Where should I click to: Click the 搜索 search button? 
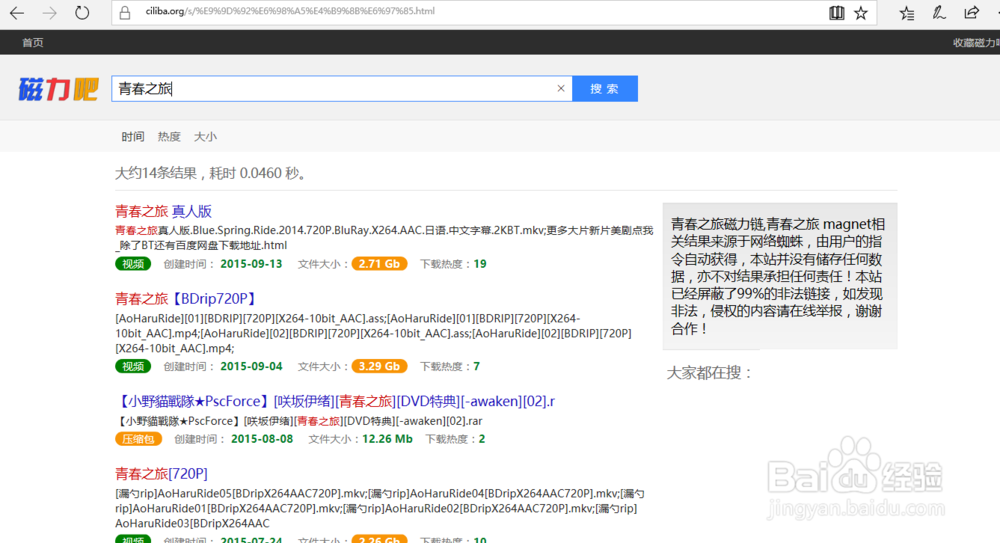605,89
